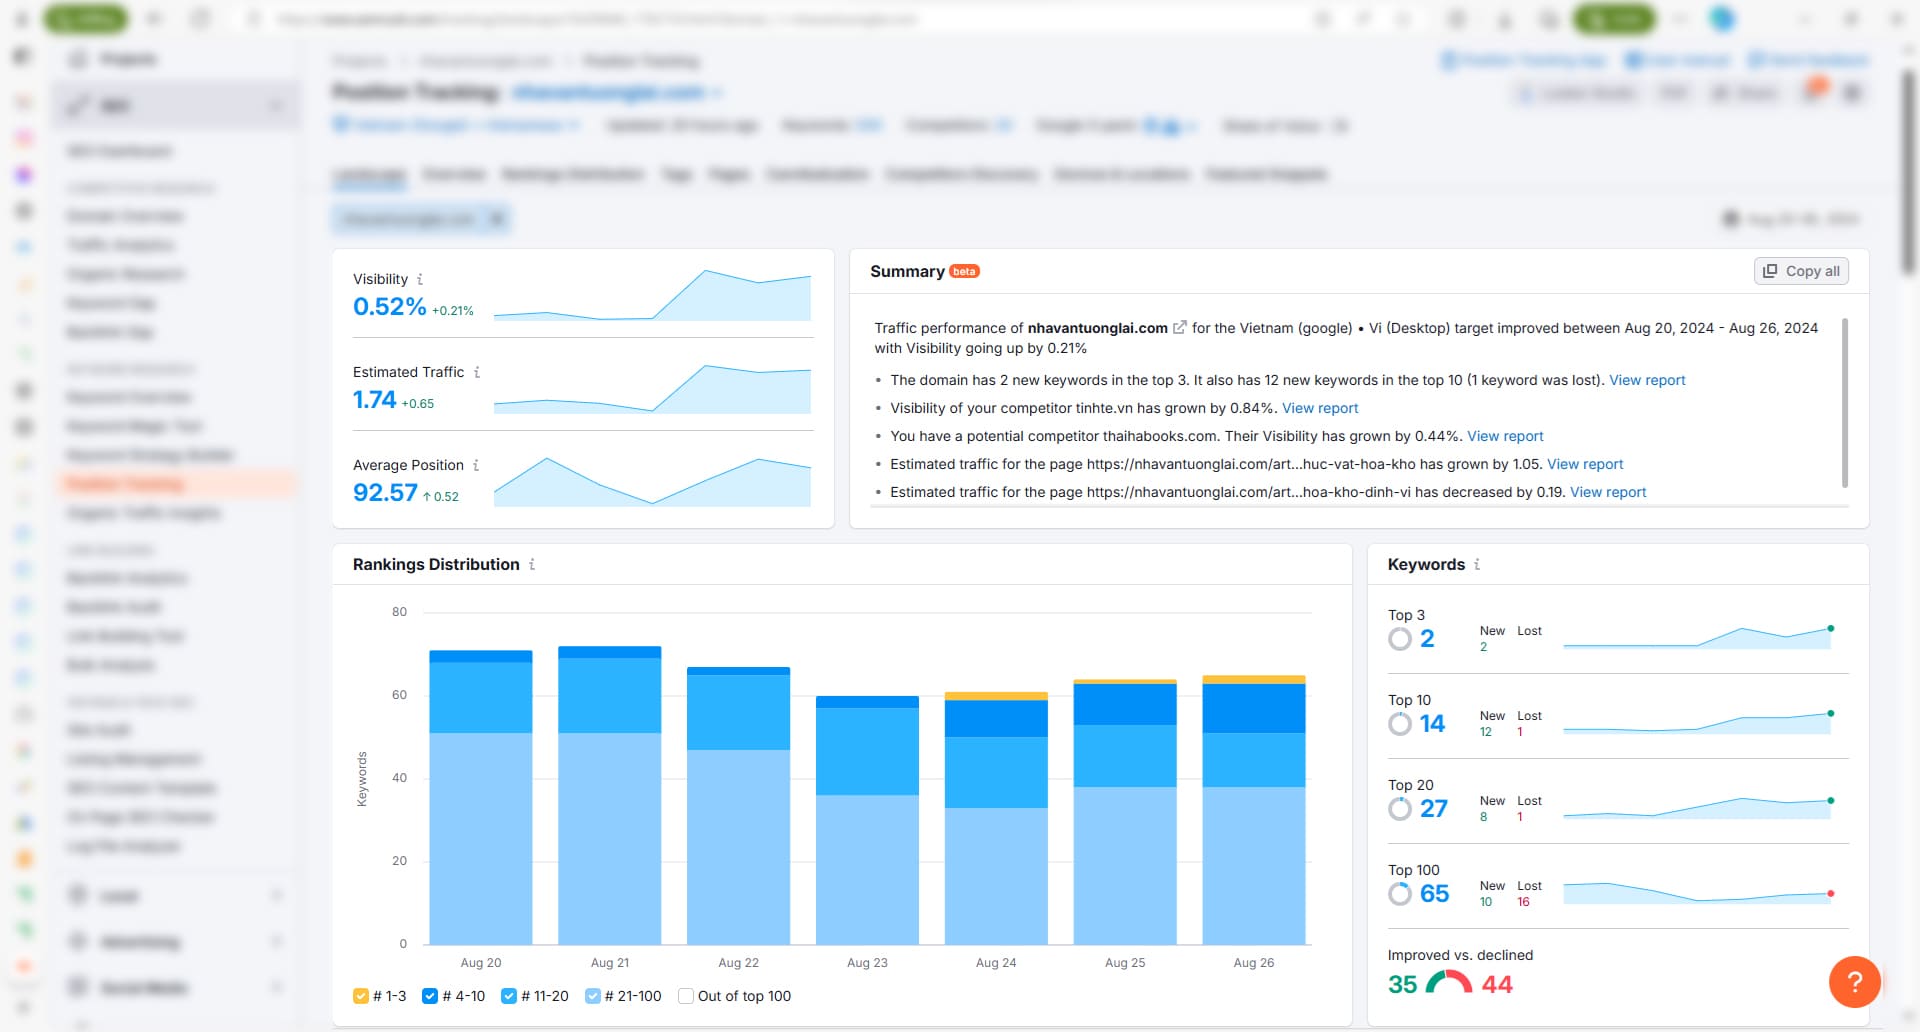Click the Keywords panel info icon
Screen dimensions: 1920x1032
pyautogui.click(x=1477, y=565)
